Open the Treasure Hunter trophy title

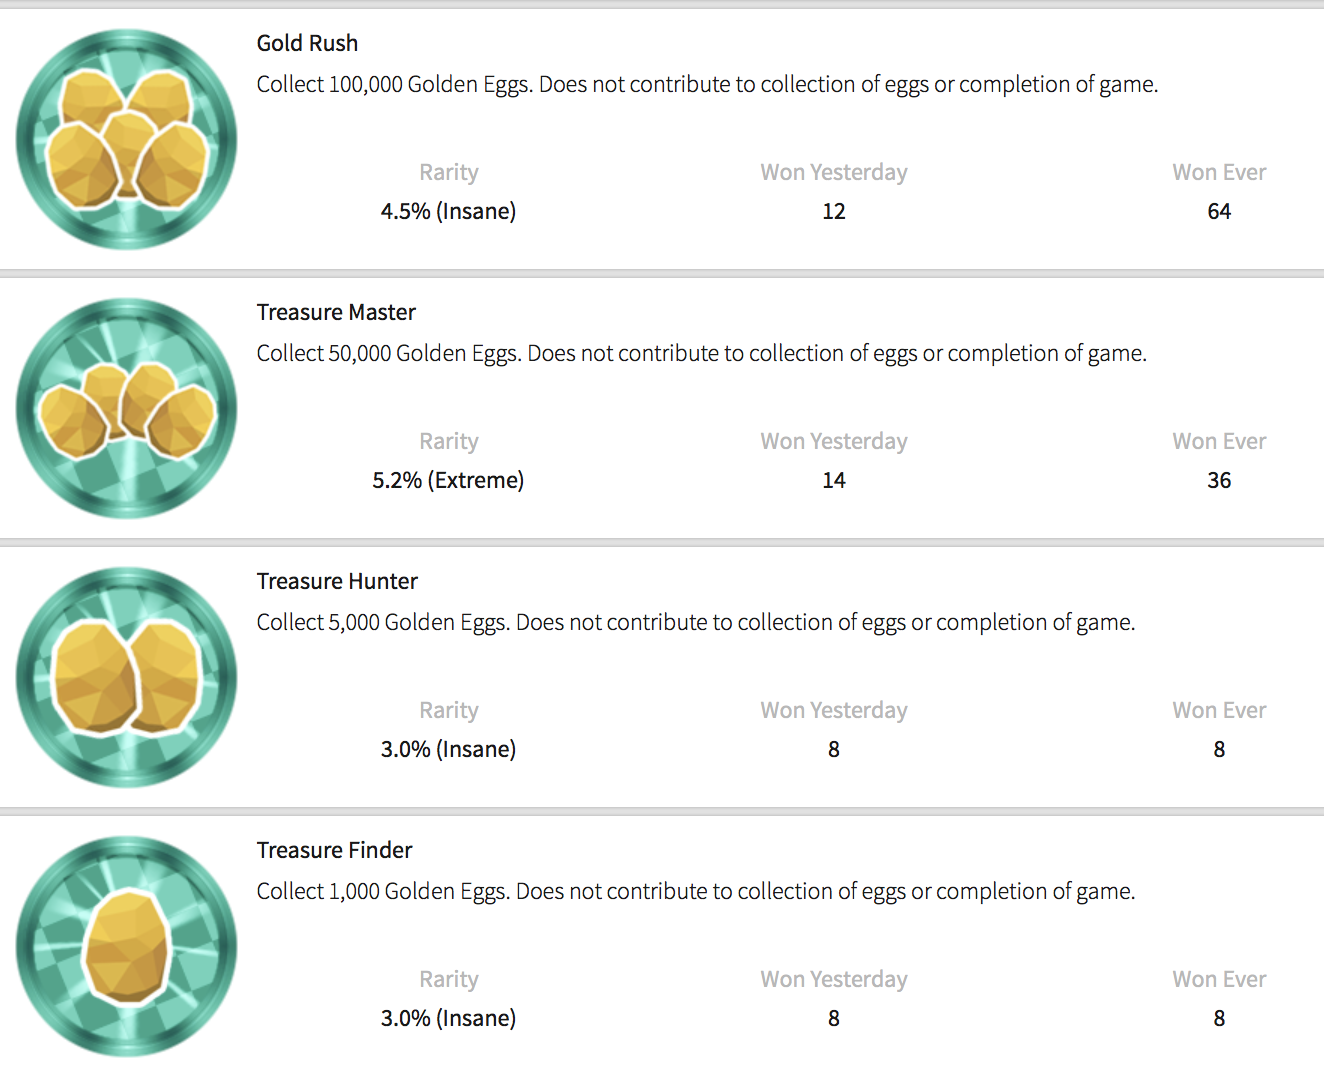[337, 581]
